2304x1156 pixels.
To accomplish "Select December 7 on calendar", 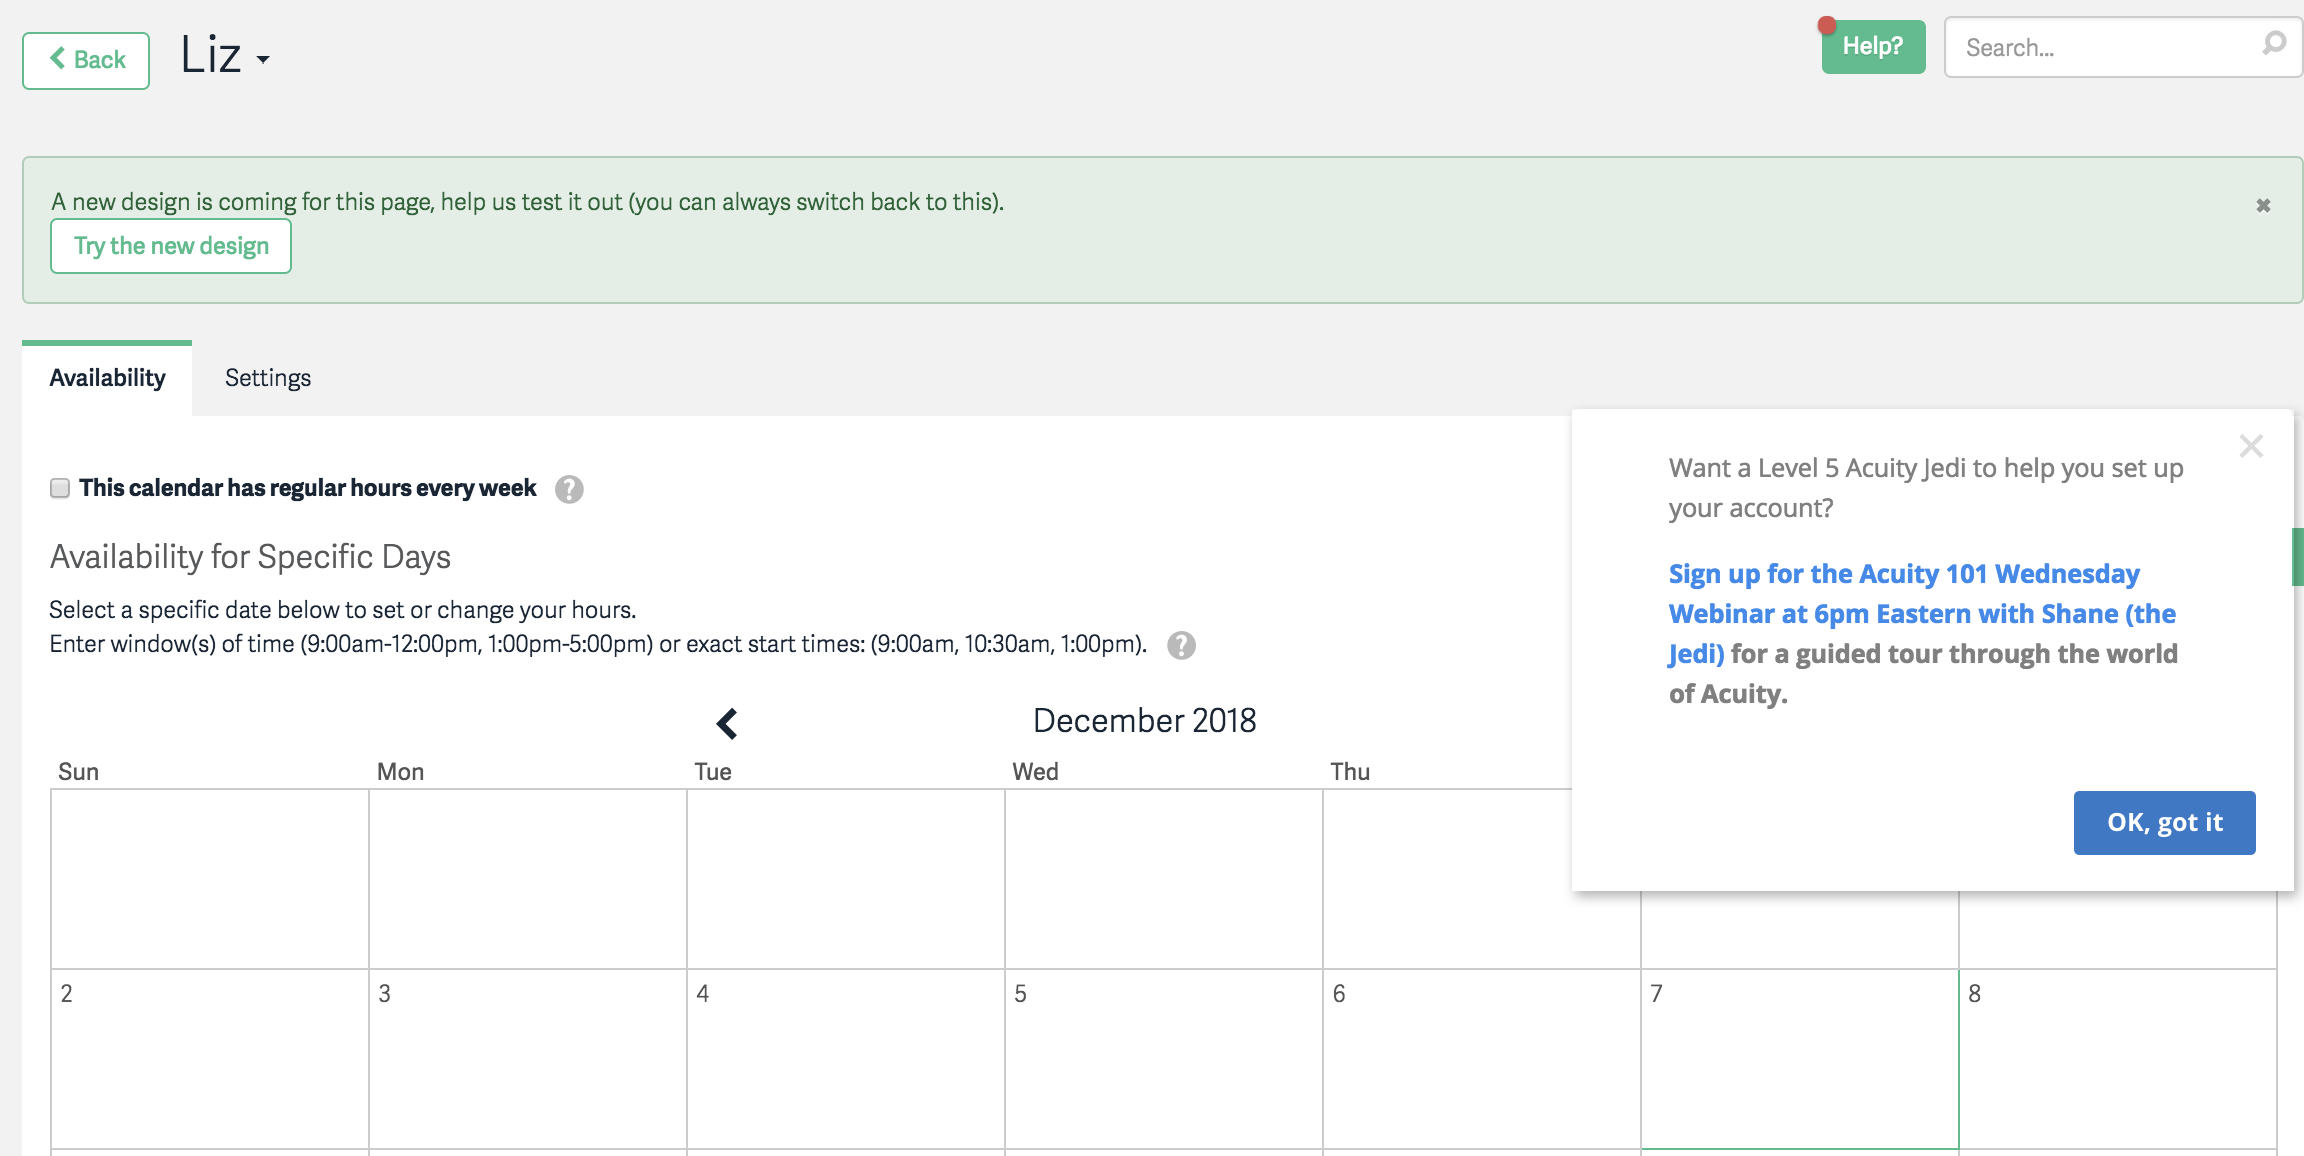I will [1800, 1059].
